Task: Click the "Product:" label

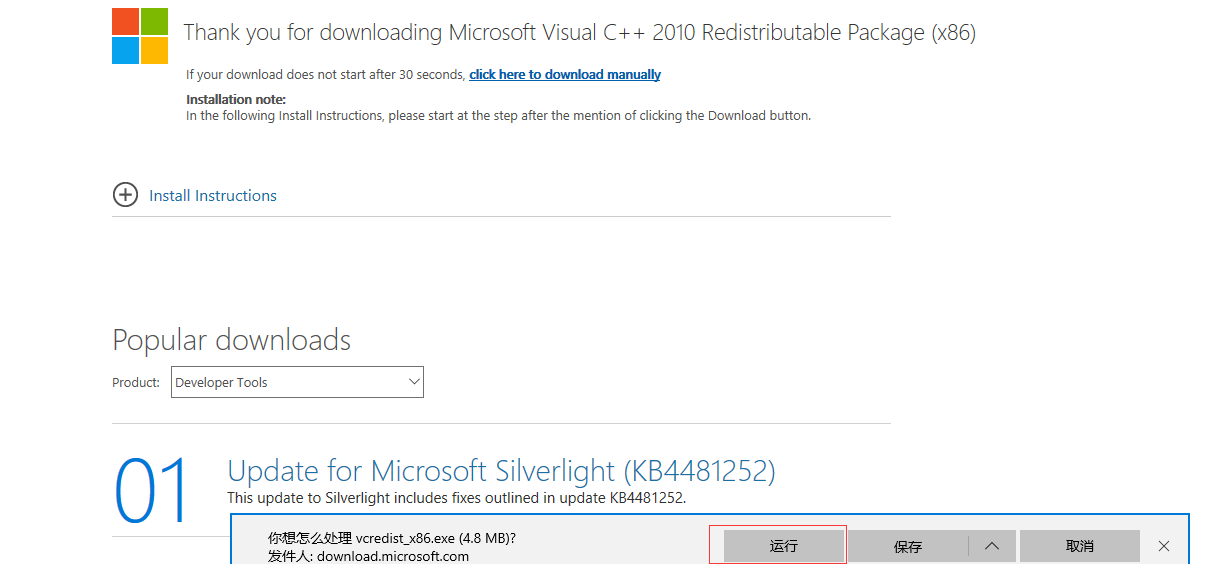Action: click(136, 382)
